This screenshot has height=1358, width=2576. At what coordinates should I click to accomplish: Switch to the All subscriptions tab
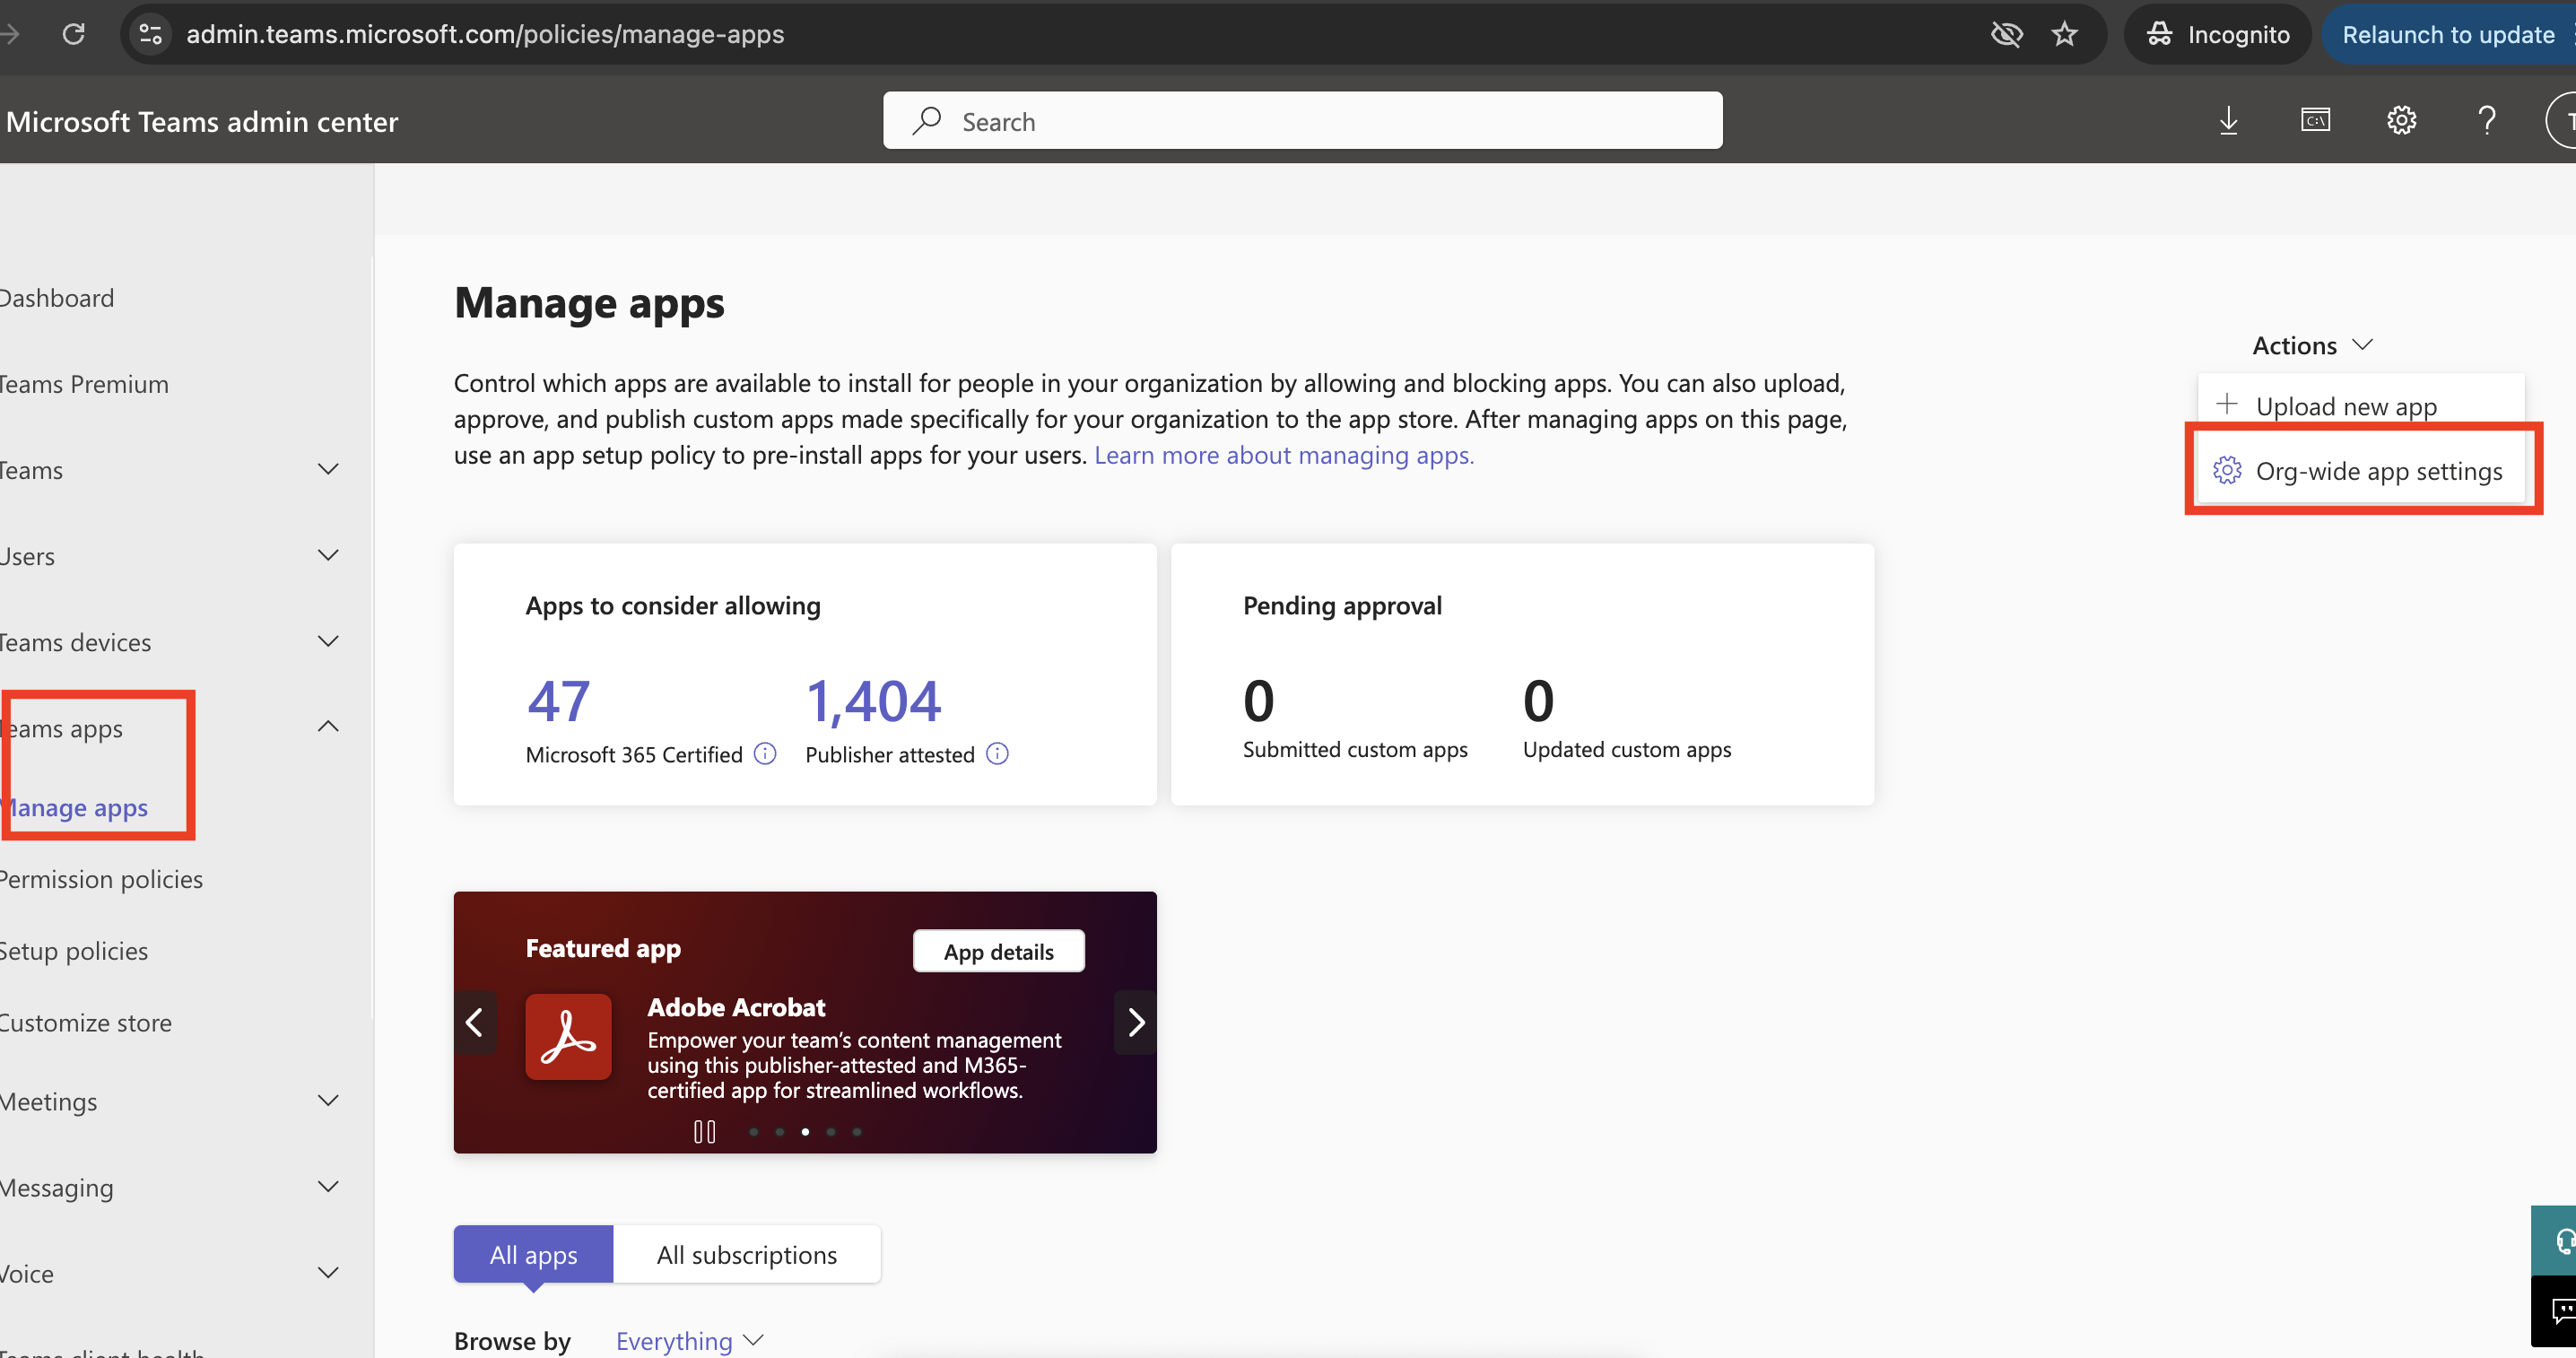tap(746, 1254)
